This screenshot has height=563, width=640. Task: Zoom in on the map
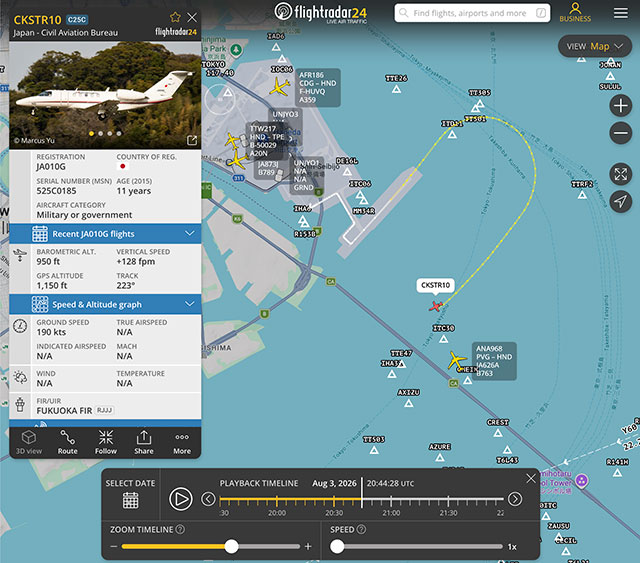[x=621, y=106]
